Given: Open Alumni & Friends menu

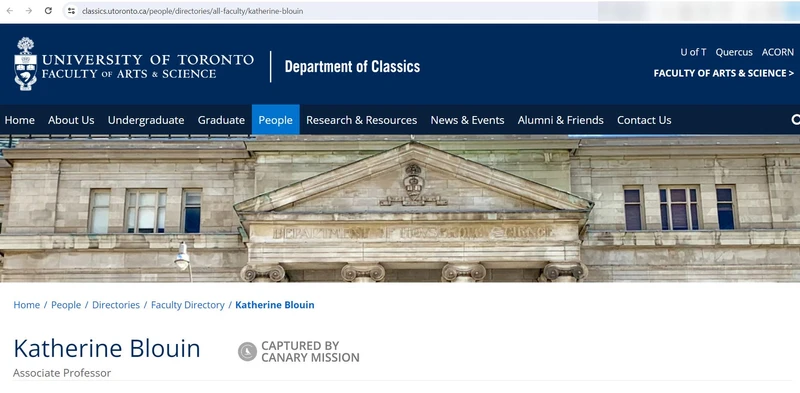Looking at the screenshot, I should [x=561, y=120].
